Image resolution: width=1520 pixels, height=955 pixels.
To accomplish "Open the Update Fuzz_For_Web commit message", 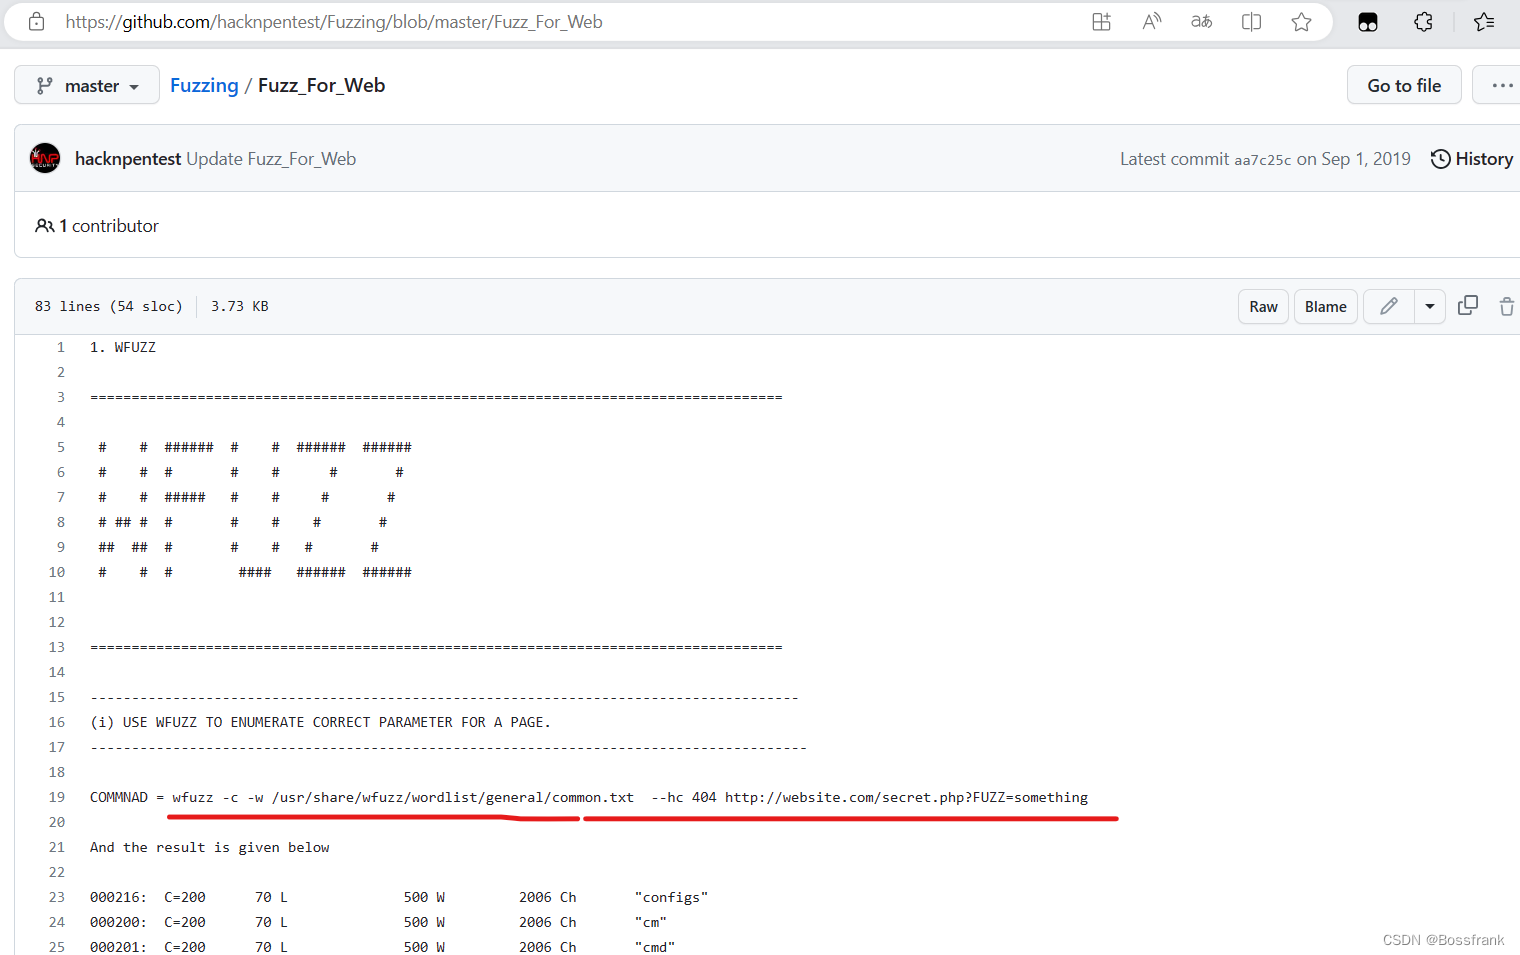I will [x=271, y=159].
